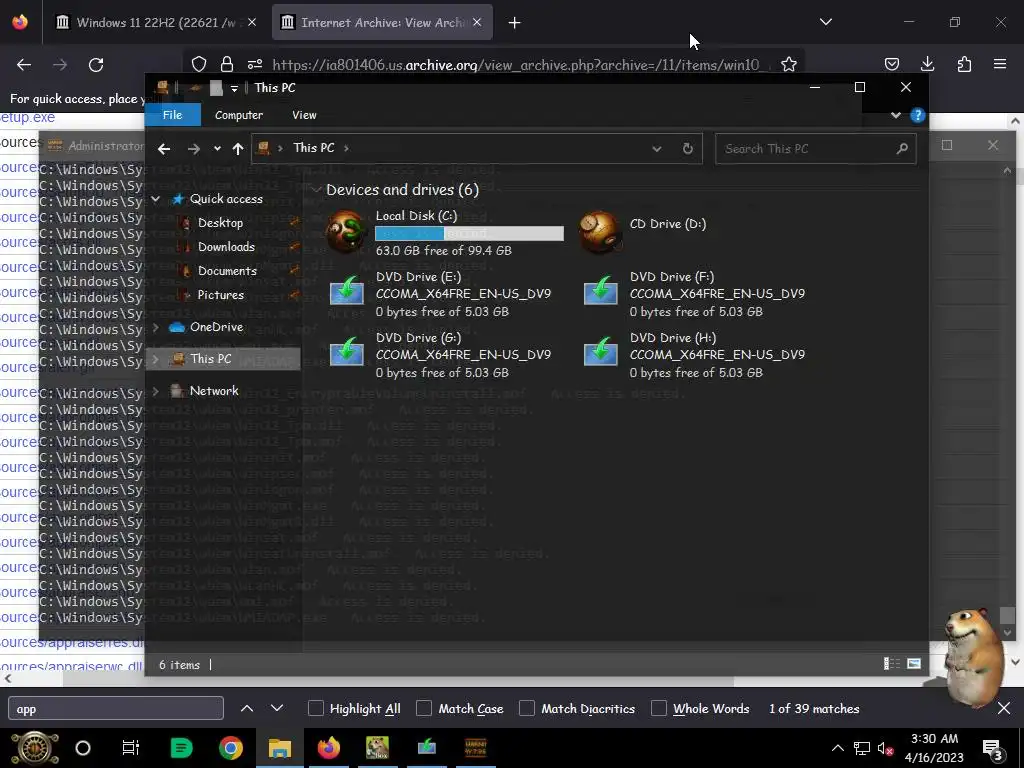This screenshot has height=768, width=1024.
Task: Click the muted volume tray icon
Action: coord(886,748)
